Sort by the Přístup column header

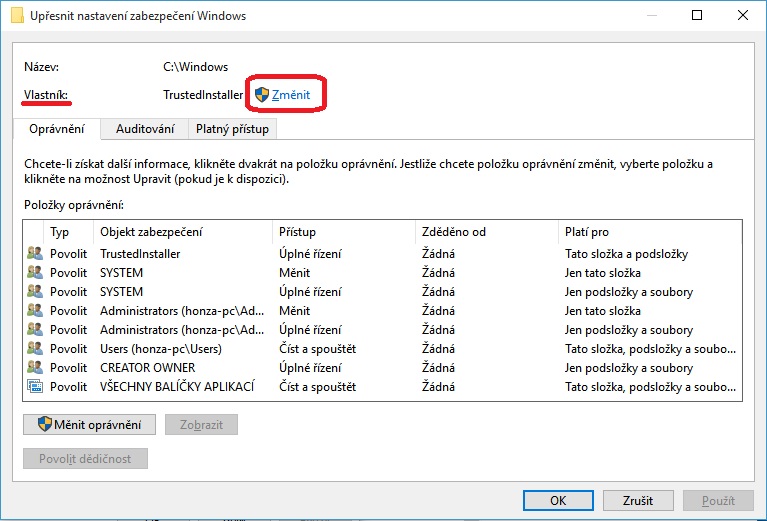coord(343,232)
